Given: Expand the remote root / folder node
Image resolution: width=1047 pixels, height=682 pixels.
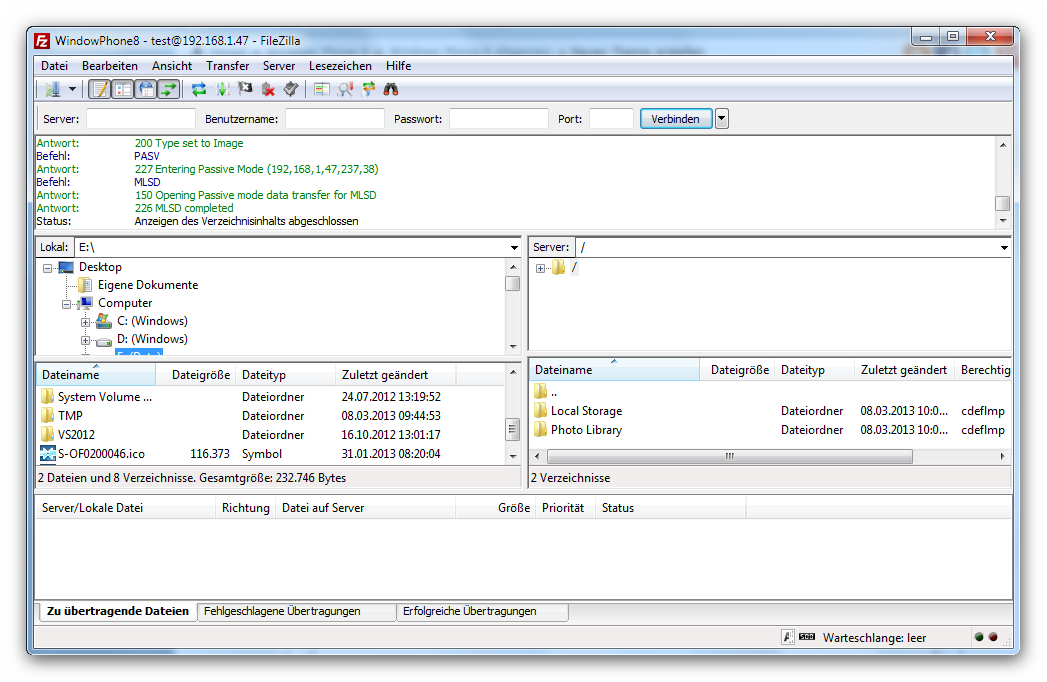Looking at the screenshot, I should [x=540, y=268].
